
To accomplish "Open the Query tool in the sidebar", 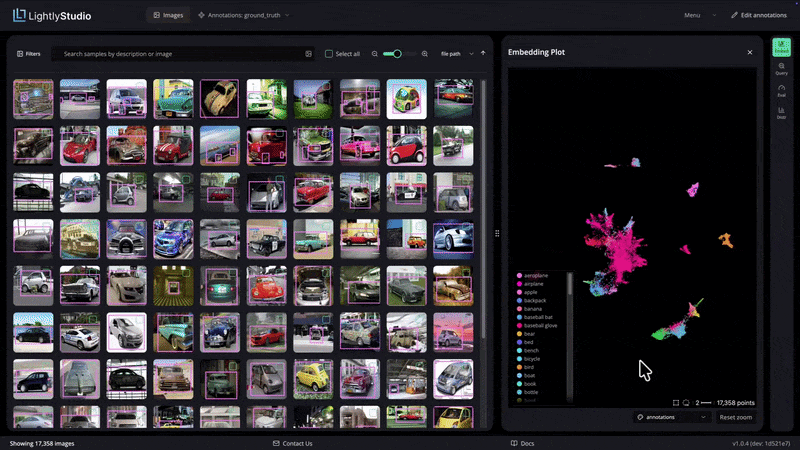I will (781, 69).
